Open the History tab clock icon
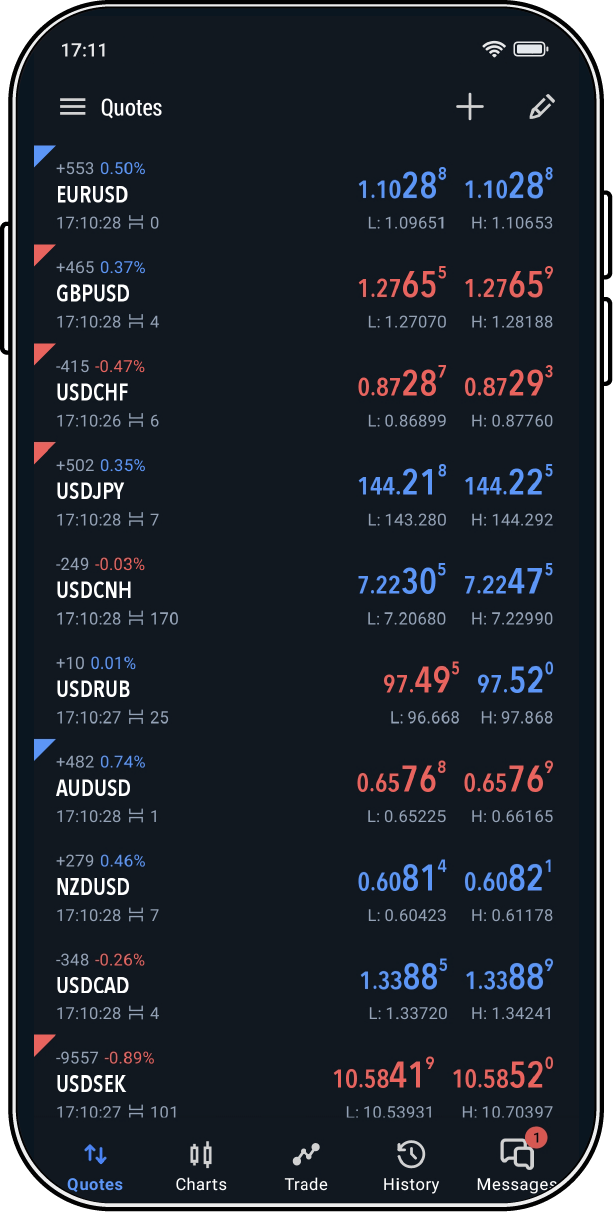This screenshot has width=613, height=1227. coord(411,1156)
